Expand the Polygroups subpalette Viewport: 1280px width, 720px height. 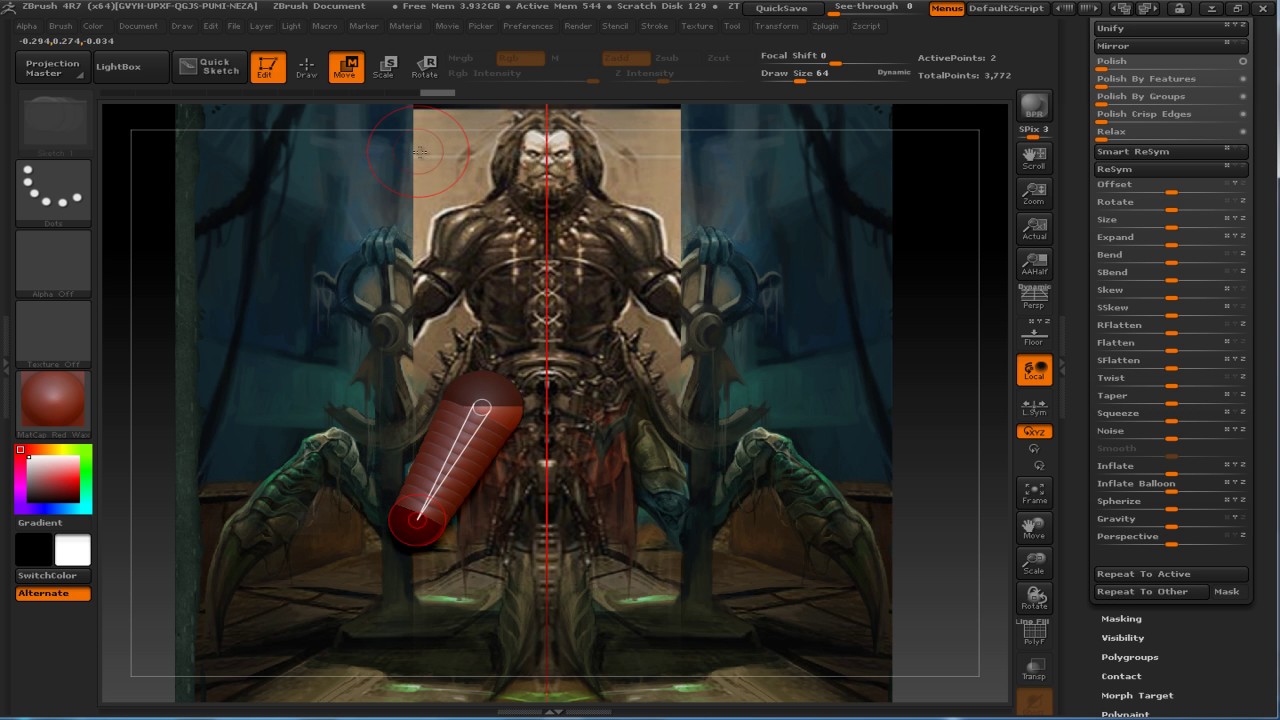1130,657
